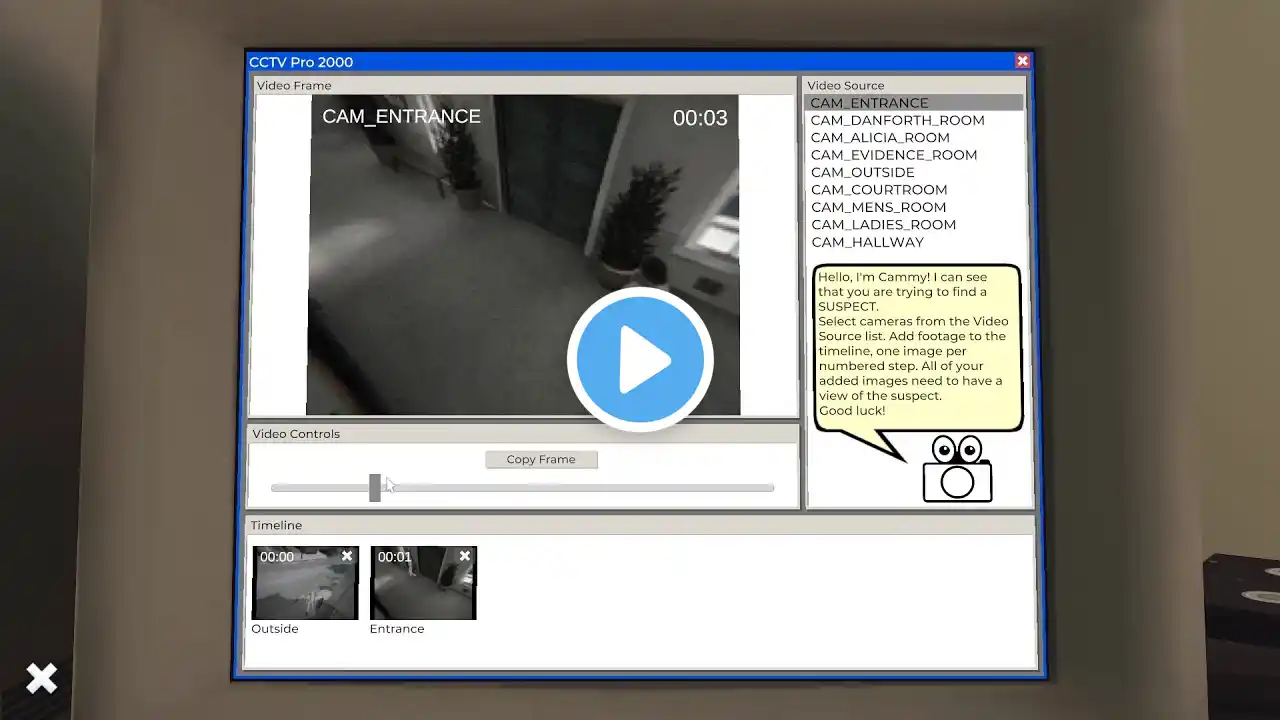Click the white X exit icon
Viewport: 1280px width, 720px height.
[x=42, y=678]
